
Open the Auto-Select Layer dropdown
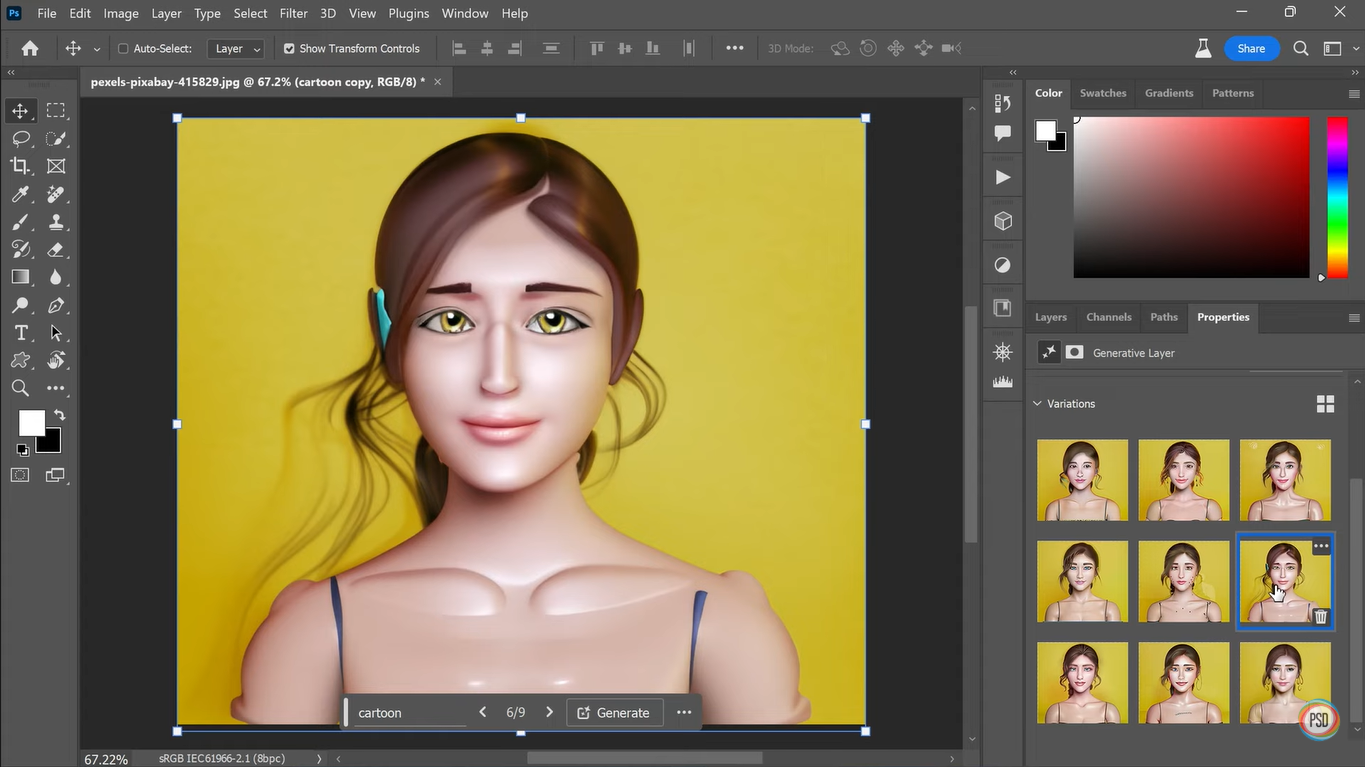point(235,47)
